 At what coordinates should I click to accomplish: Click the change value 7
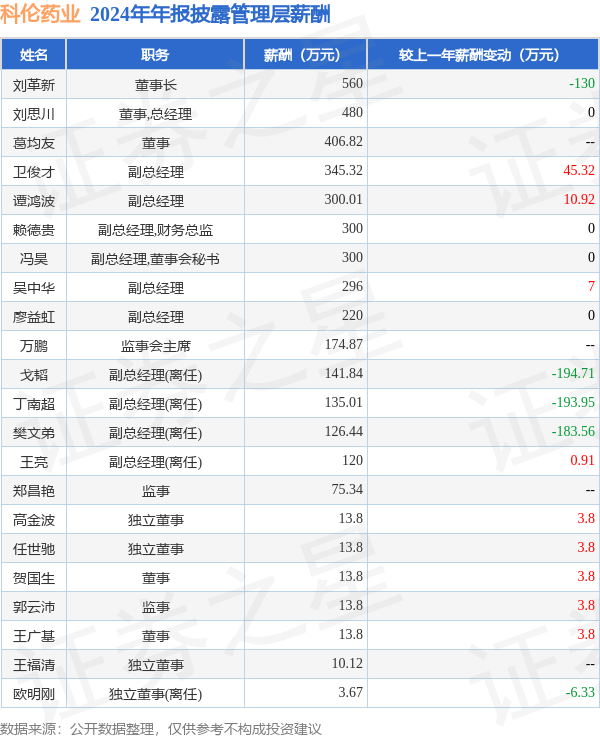coord(591,287)
